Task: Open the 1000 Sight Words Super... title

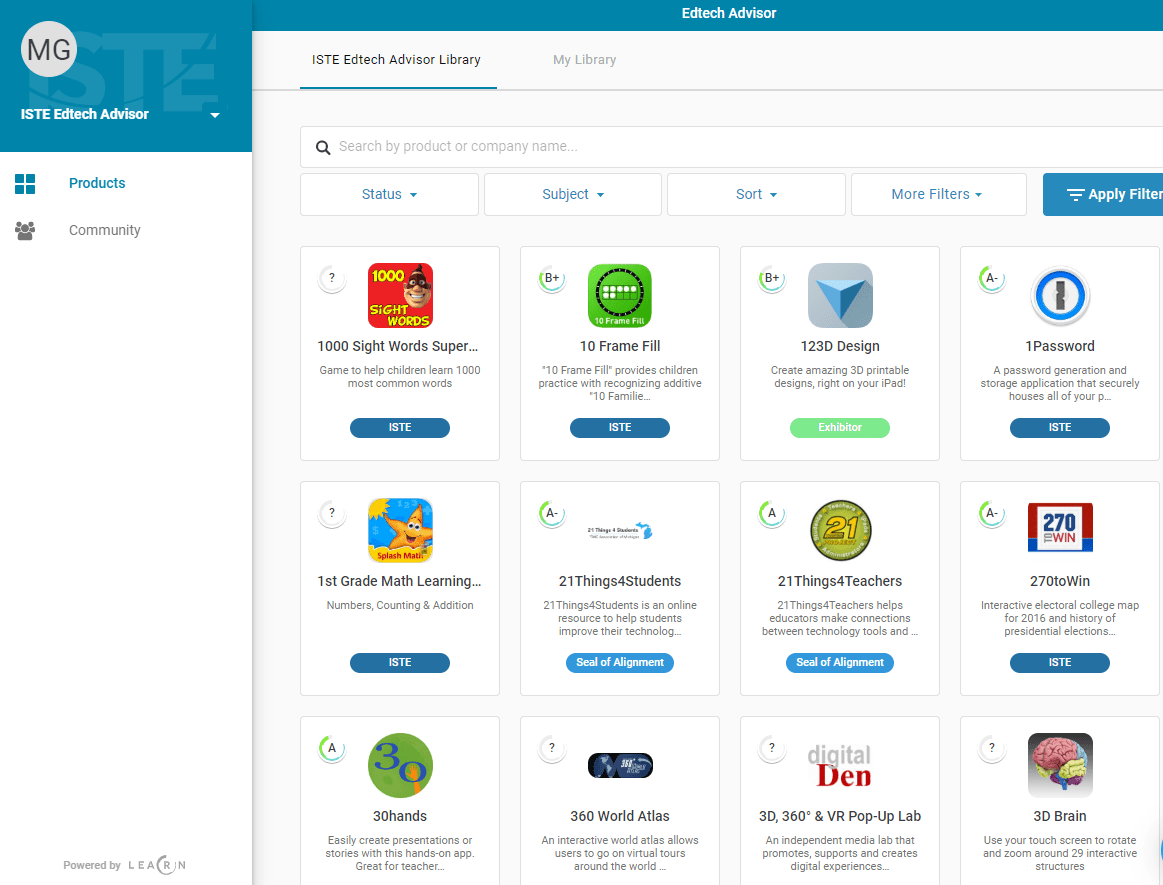Action: (398, 346)
